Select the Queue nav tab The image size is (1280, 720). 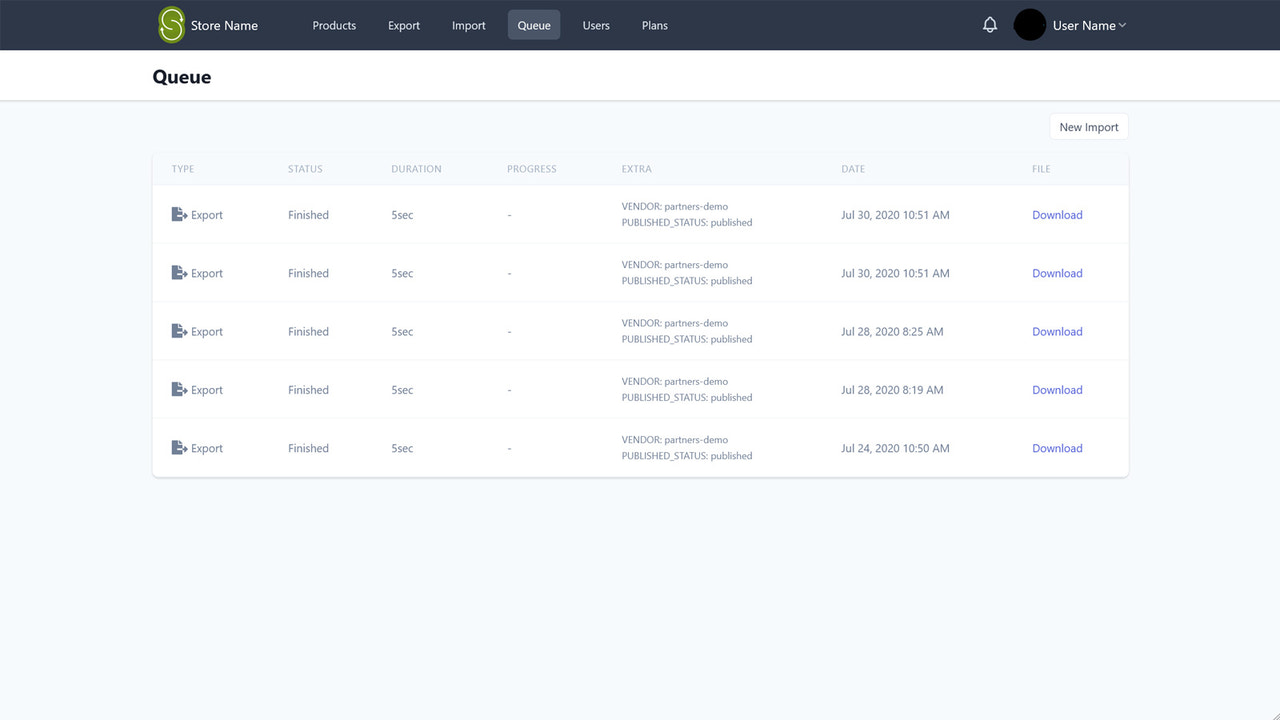(x=534, y=25)
